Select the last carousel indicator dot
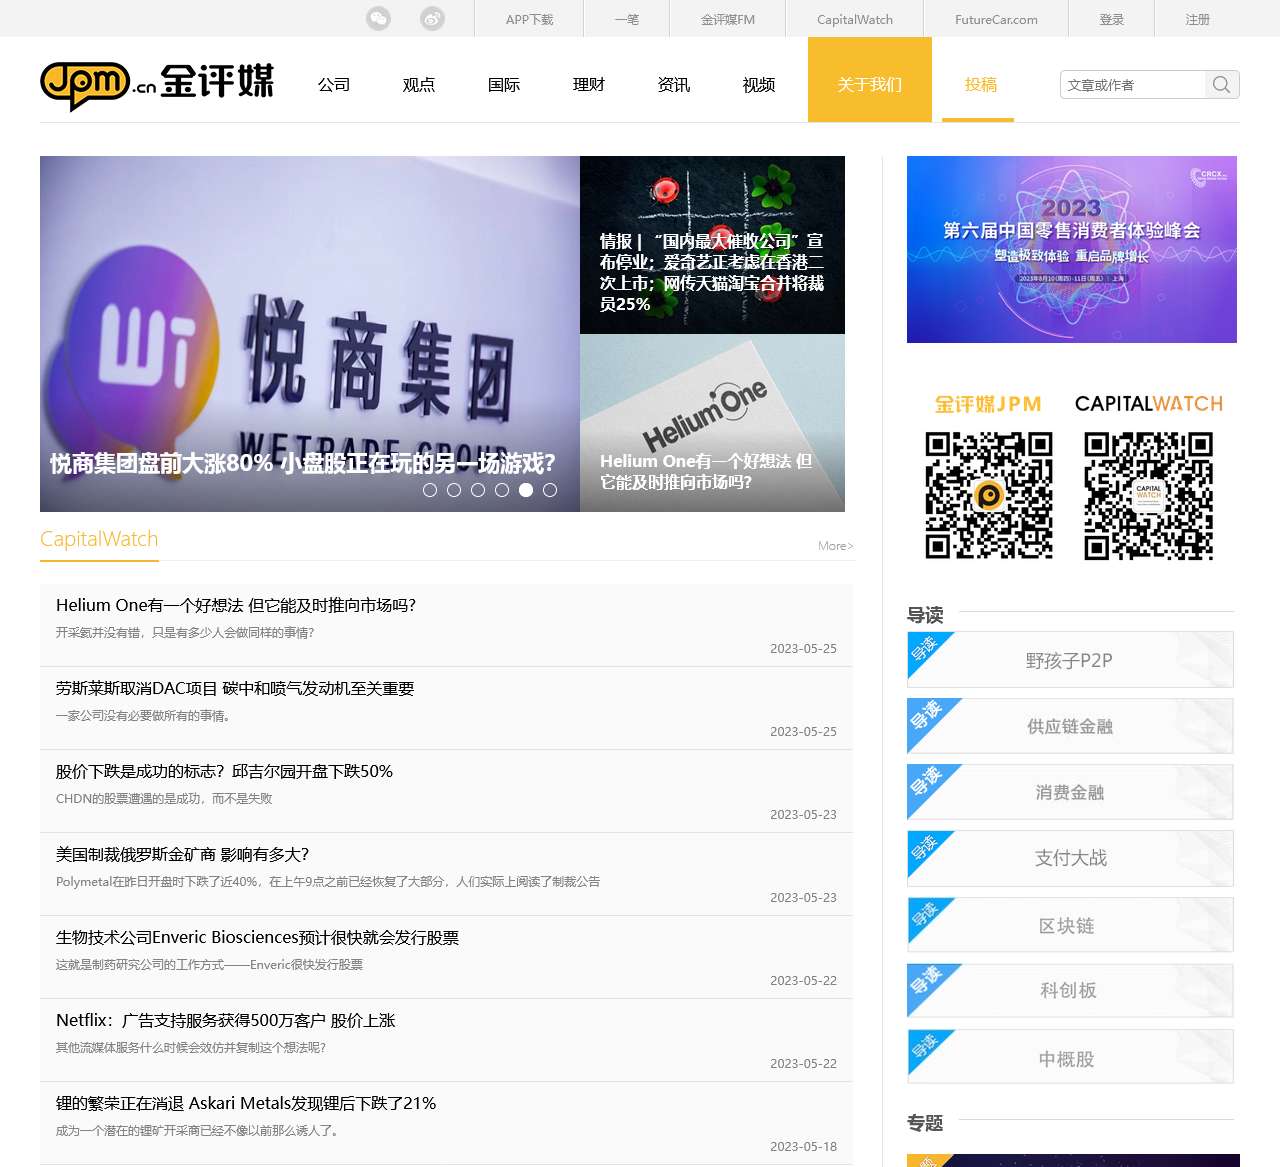 point(548,490)
